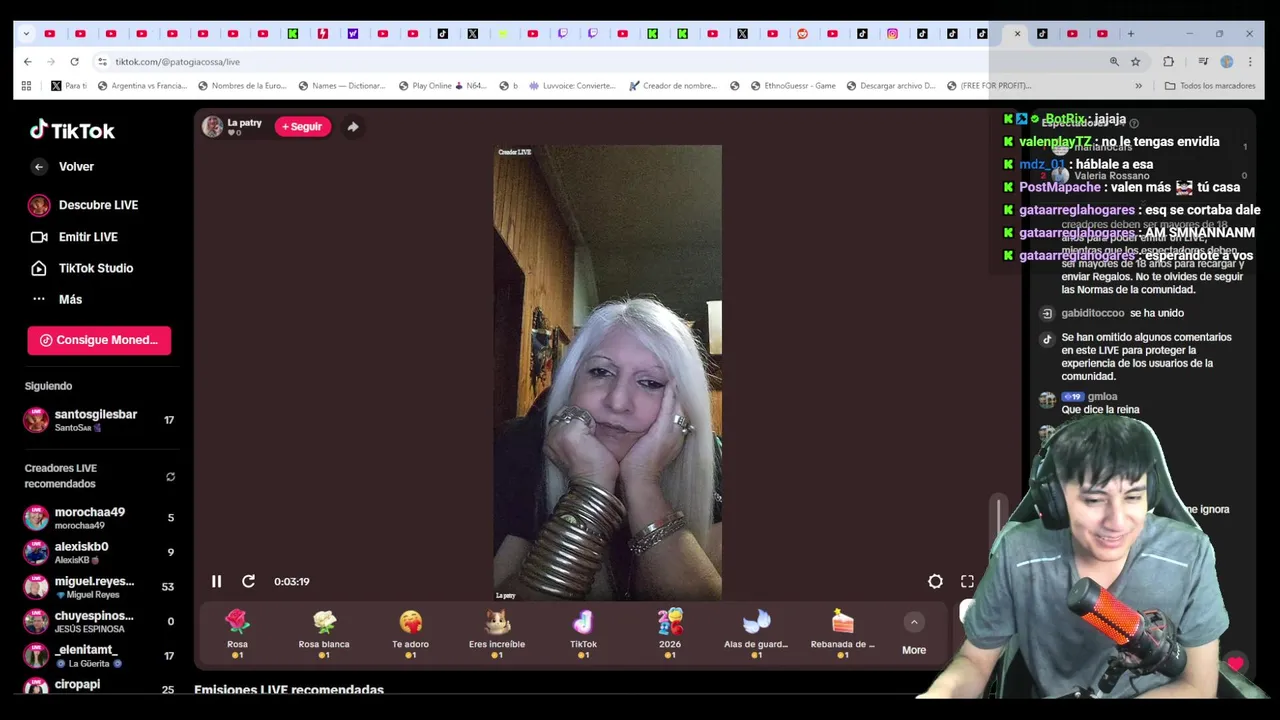Viewport: 1280px width, 720px height.
Task: Send an Alas de guardián gift
Action: coord(756,633)
